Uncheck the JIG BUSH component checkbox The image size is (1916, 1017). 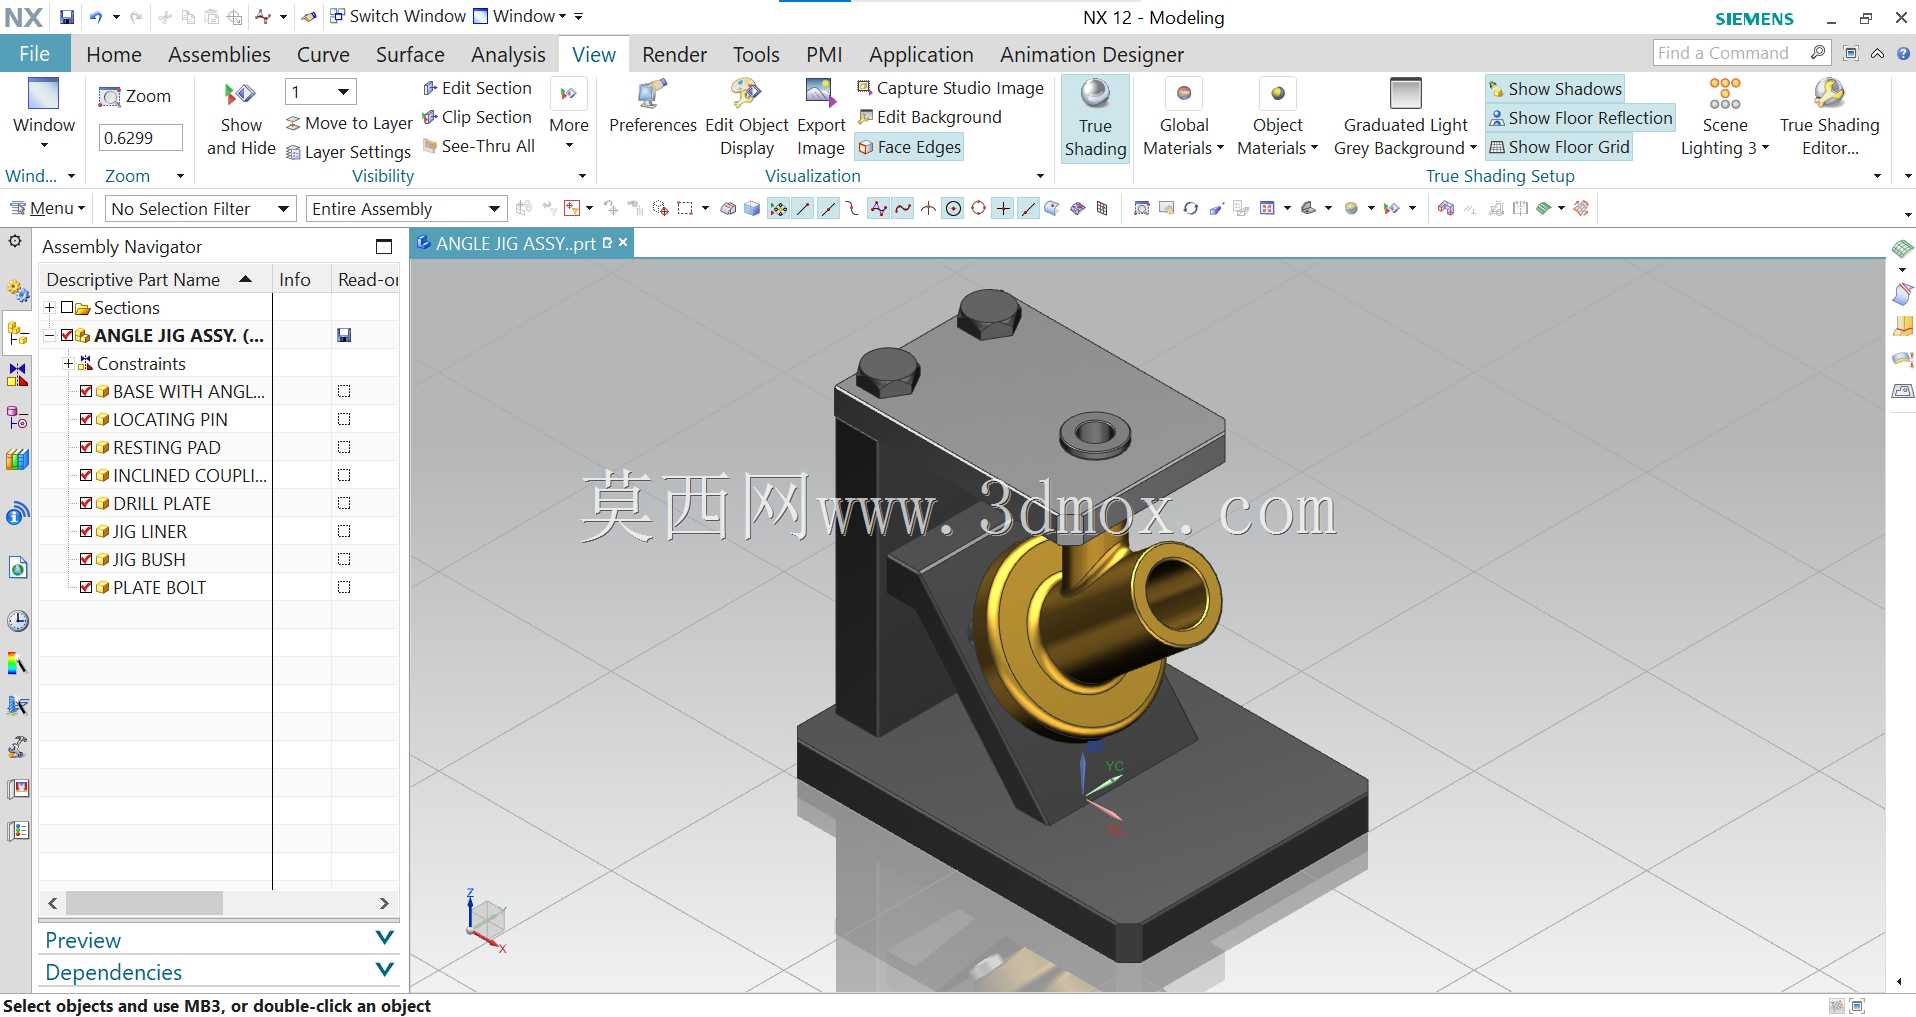86,559
